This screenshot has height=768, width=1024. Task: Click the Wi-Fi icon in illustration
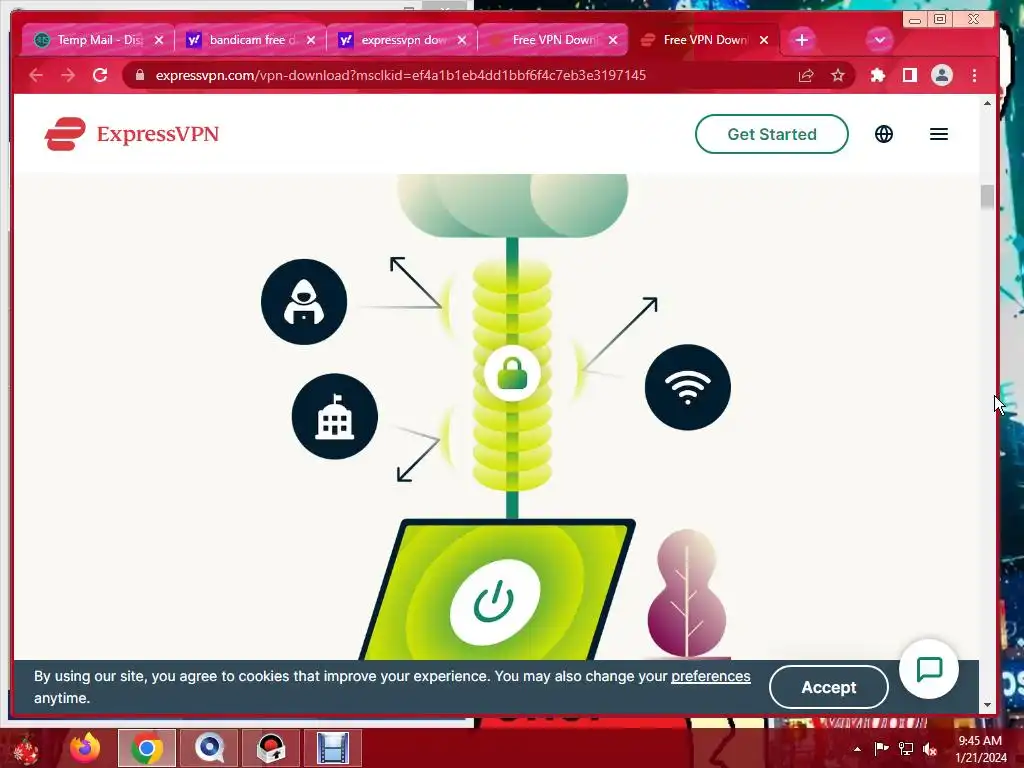click(x=687, y=387)
